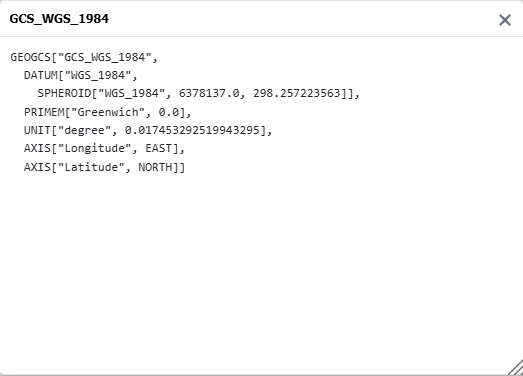Click the "Longitude" axis text
This screenshot has width=523, height=376.
94,148
